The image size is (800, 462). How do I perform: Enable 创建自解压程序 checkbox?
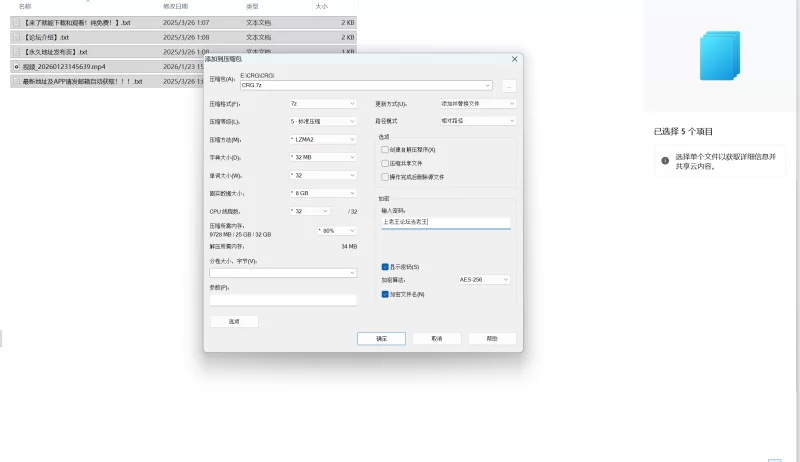pyautogui.click(x=385, y=149)
